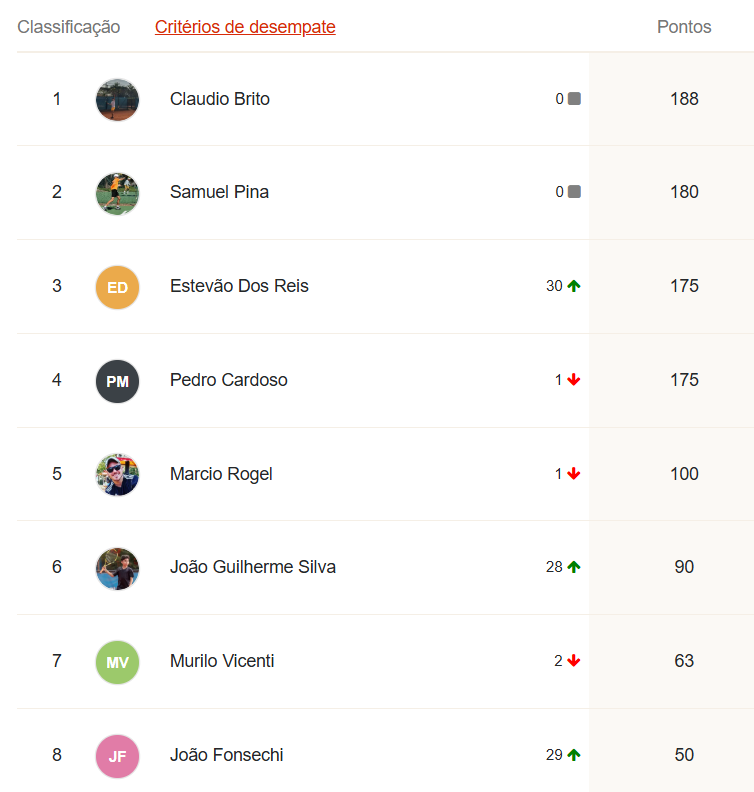Click the green up arrow for João Fonsechi
The height and width of the screenshot is (792, 754).
574,755
